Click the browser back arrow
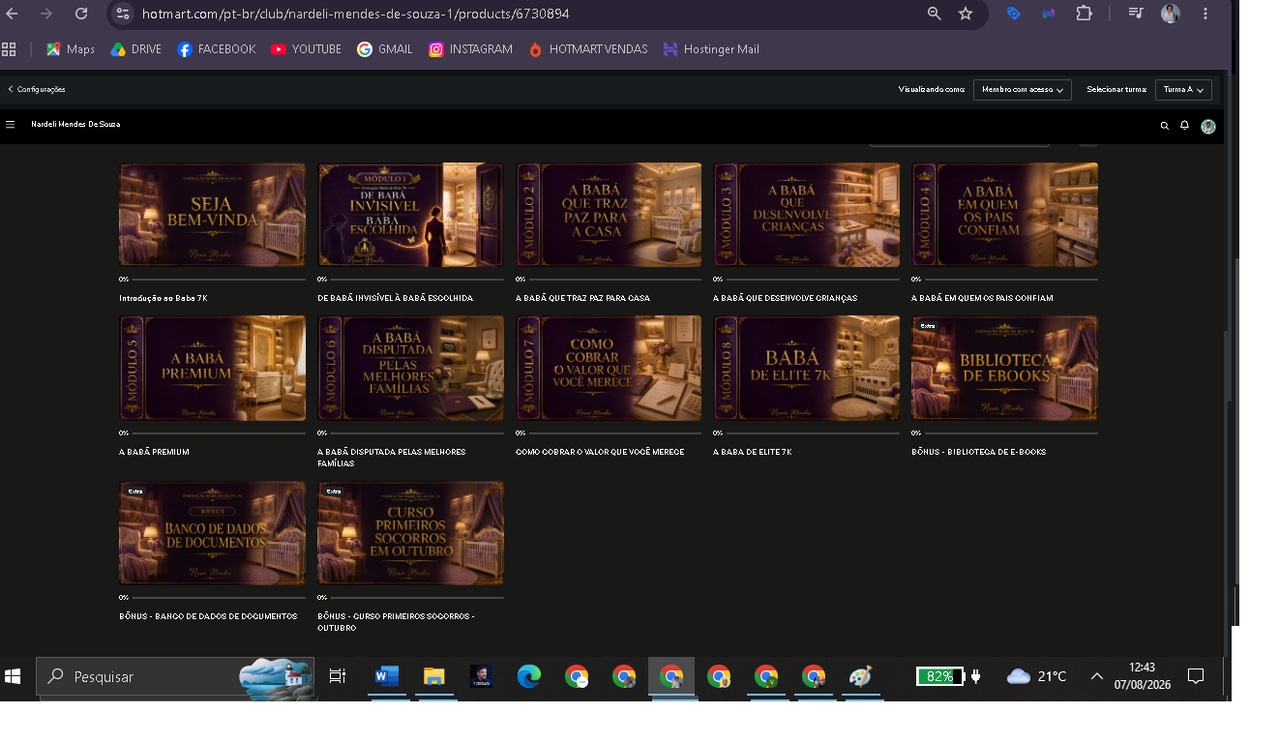Viewport: 1280px width, 743px height. click(12, 14)
